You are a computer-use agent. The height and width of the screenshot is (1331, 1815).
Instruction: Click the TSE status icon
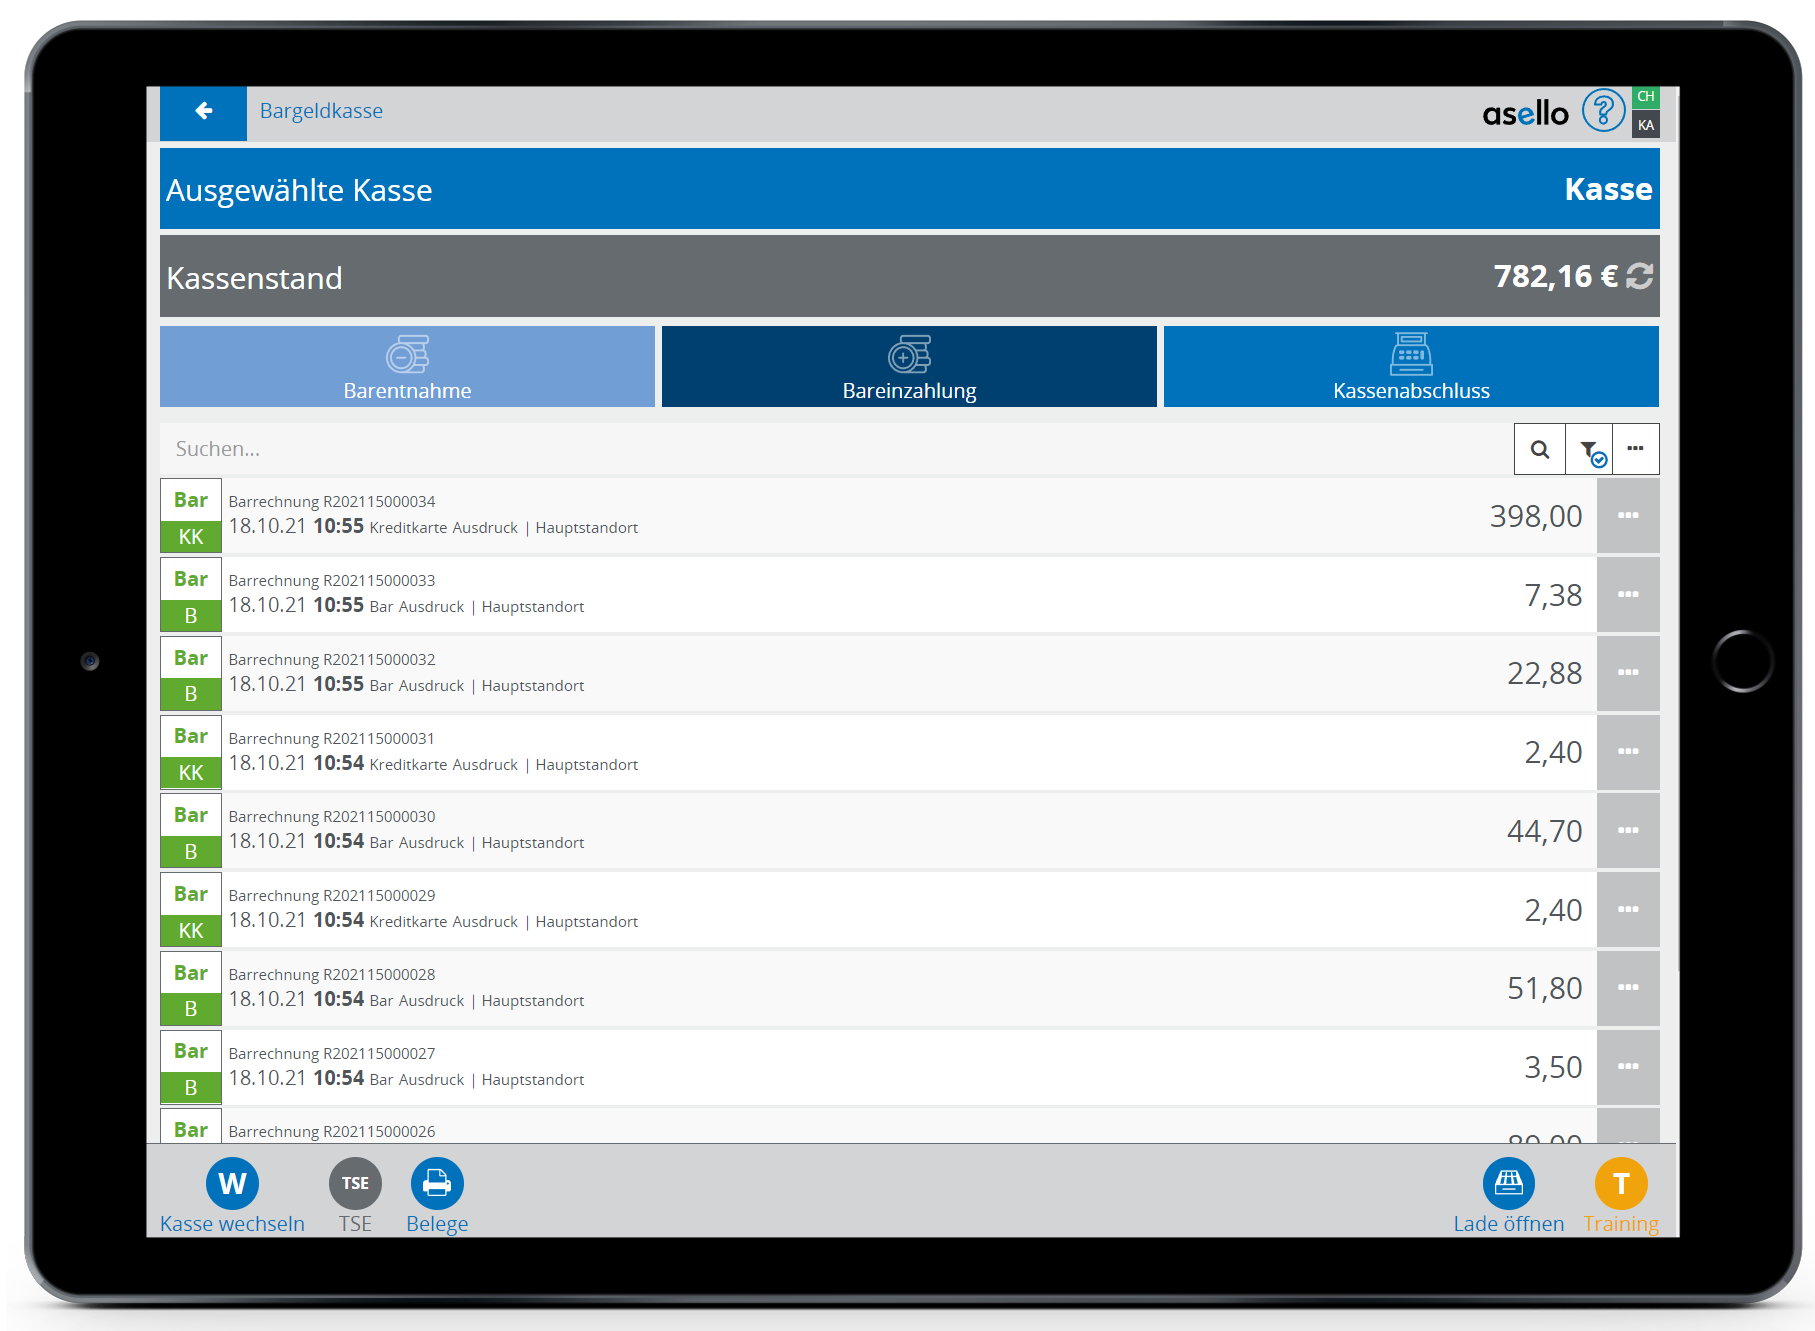[355, 1184]
